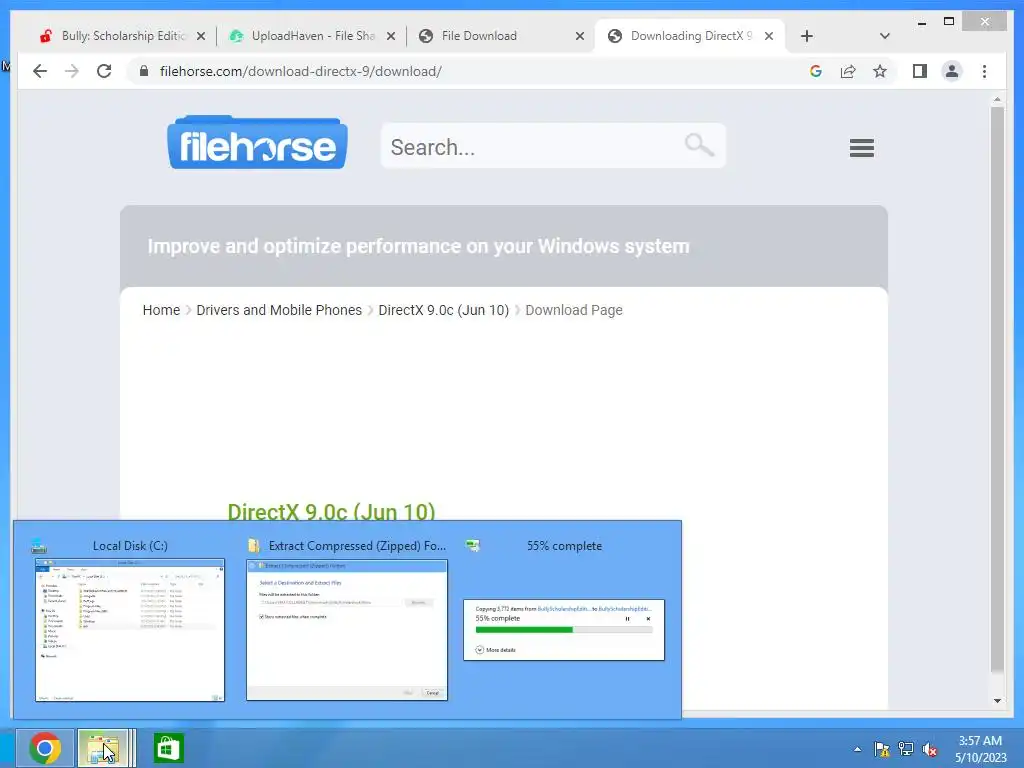Image resolution: width=1024 pixels, height=768 pixels.
Task: Expand More details in copy preview
Action: tap(496, 650)
